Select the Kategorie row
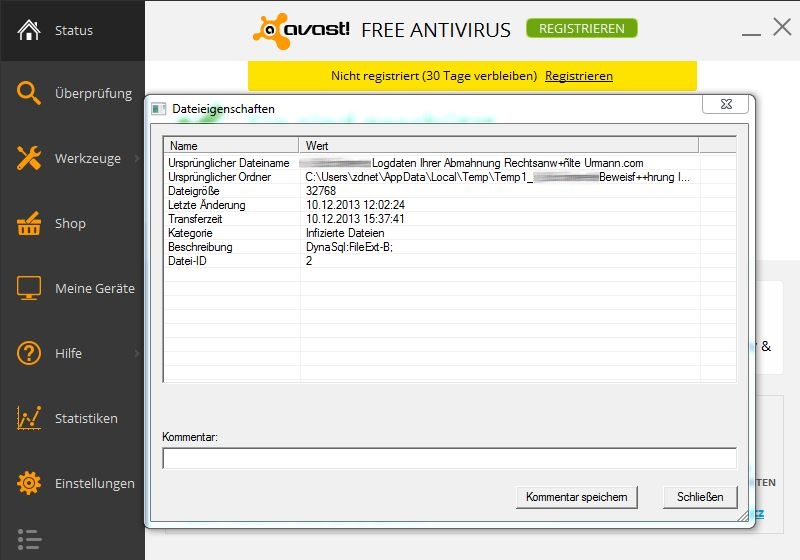This screenshot has width=800, height=560. pyautogui.click(x=449, y=233)
